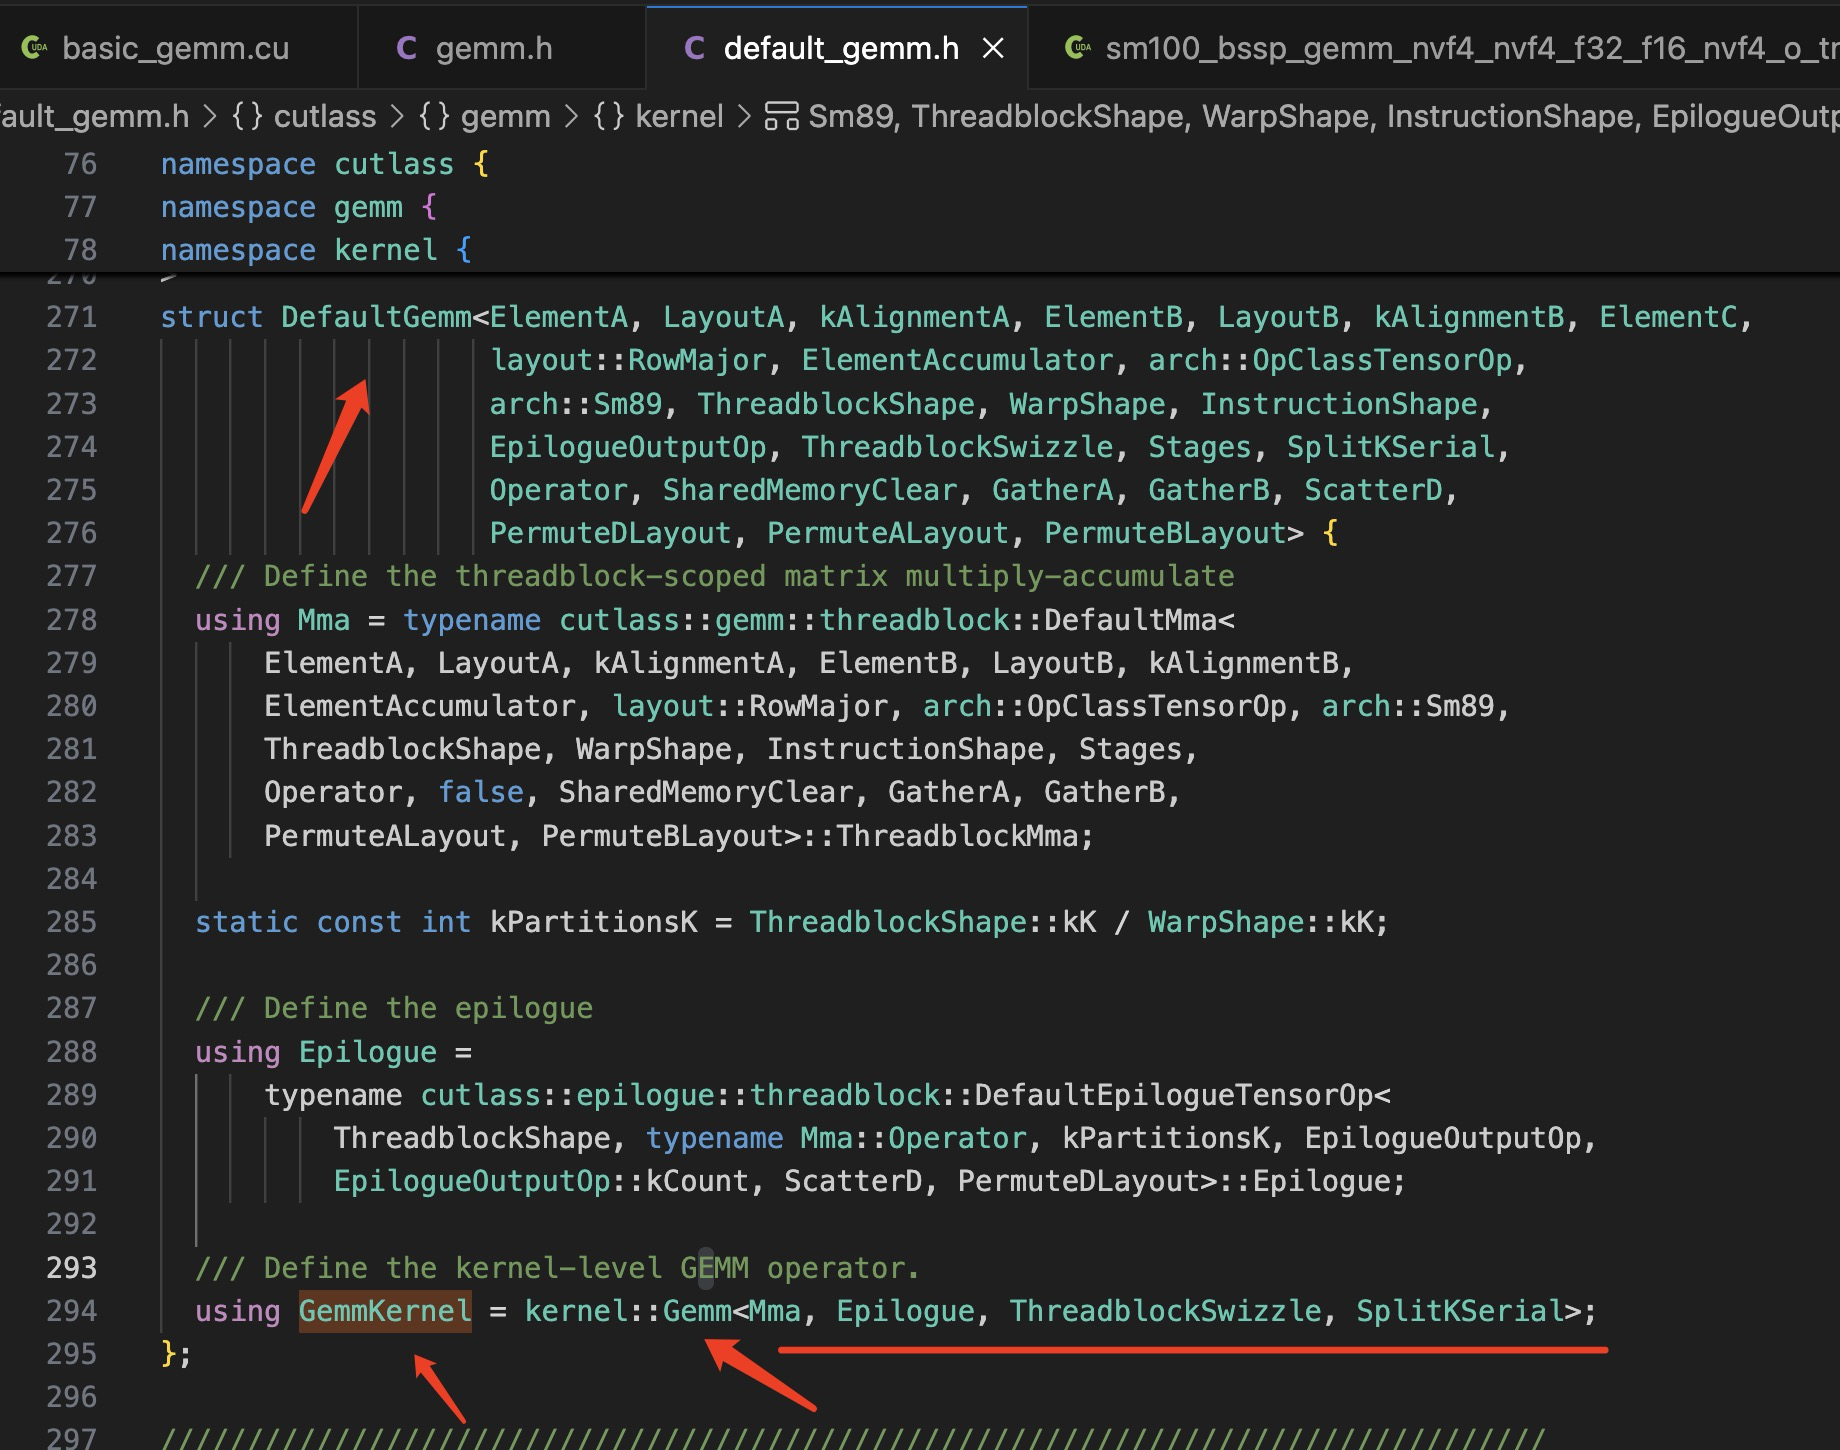Click the highlighted GemmKernel identifier

tap(385, 1311)
